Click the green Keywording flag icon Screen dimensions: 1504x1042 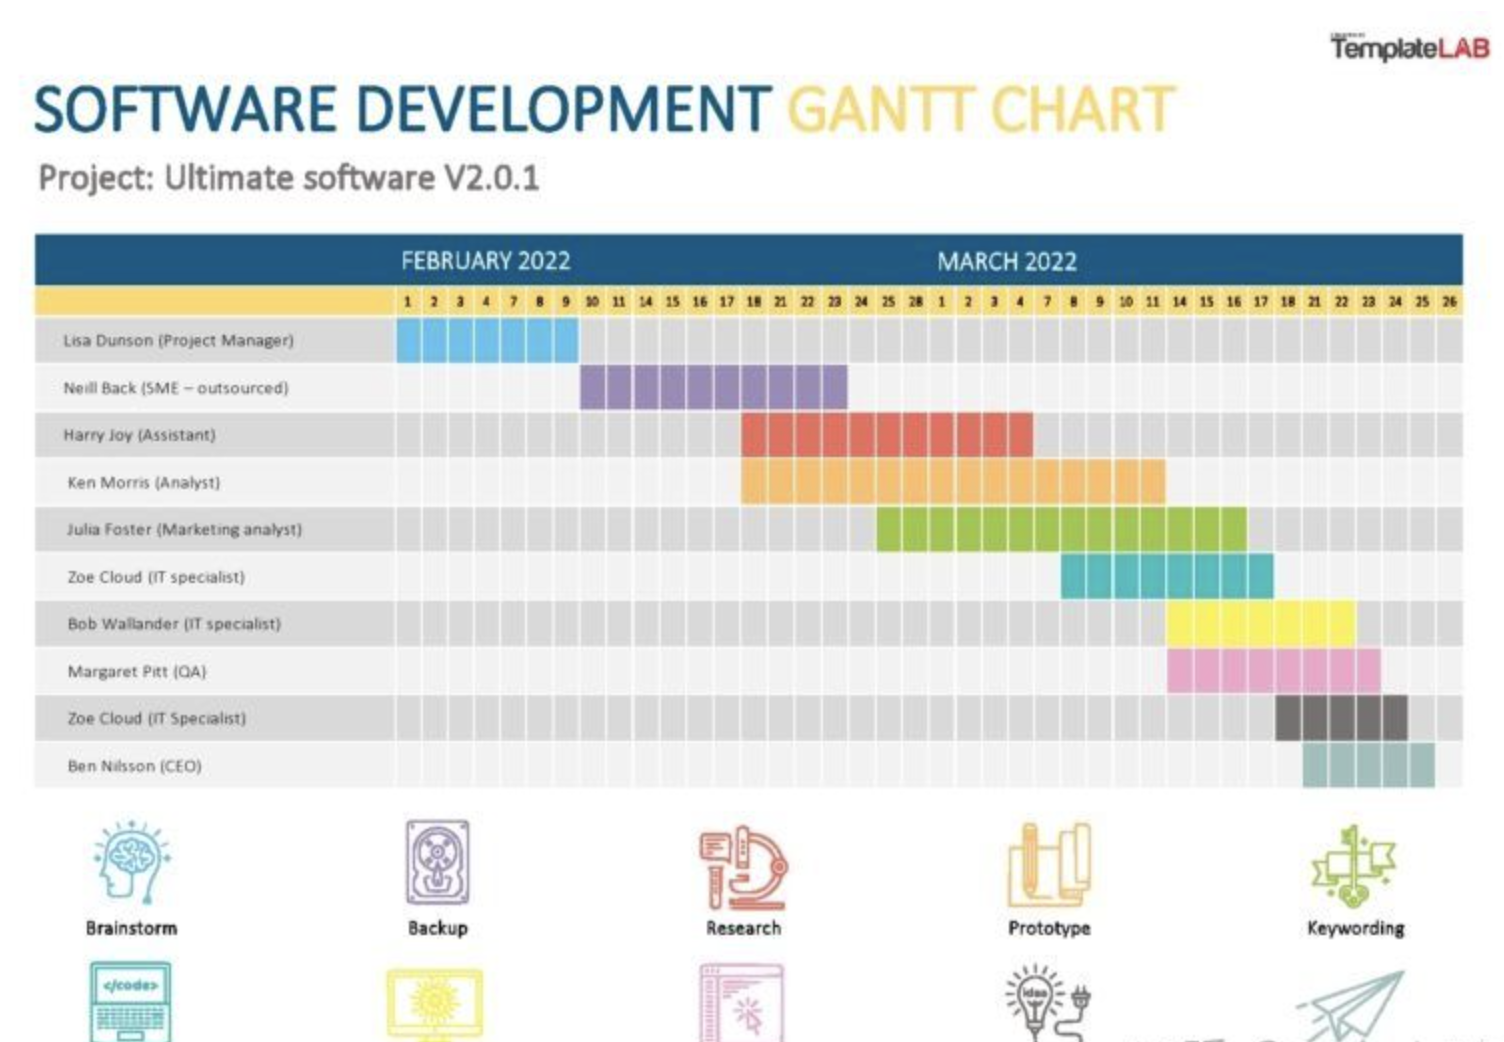[1354, 866]
